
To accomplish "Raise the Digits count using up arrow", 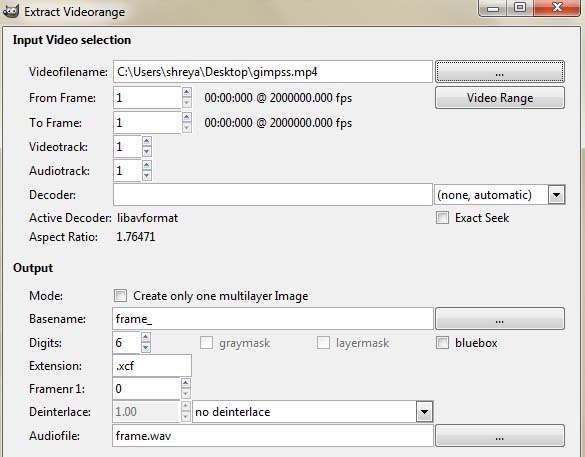I will (x=146, y=337).
